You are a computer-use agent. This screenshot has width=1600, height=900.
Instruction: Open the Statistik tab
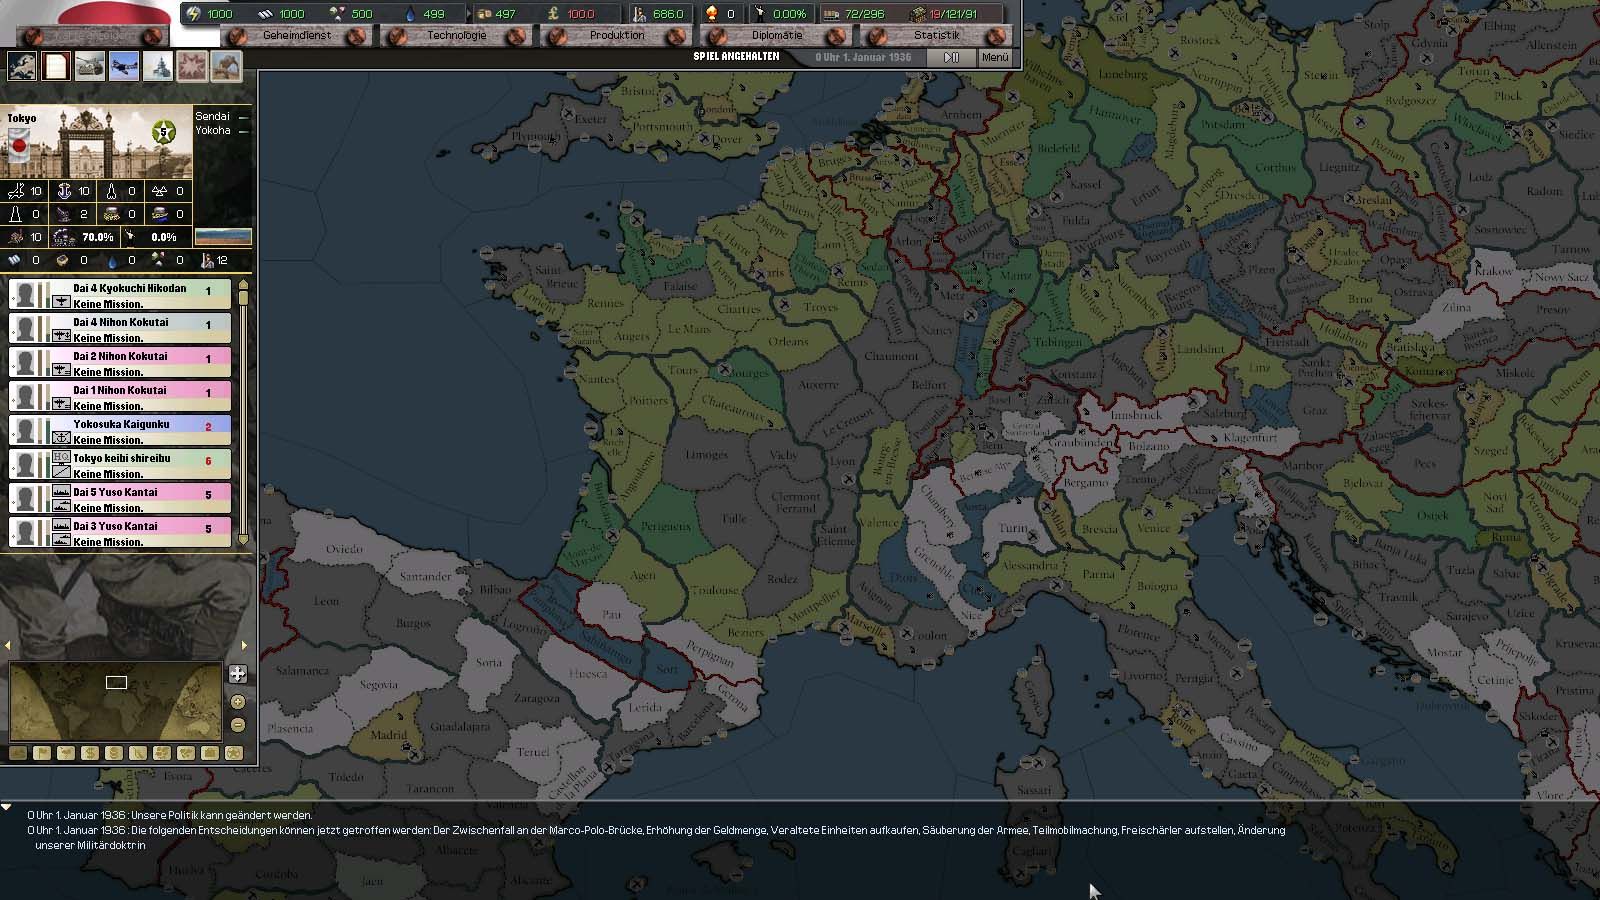pos(937,35)
